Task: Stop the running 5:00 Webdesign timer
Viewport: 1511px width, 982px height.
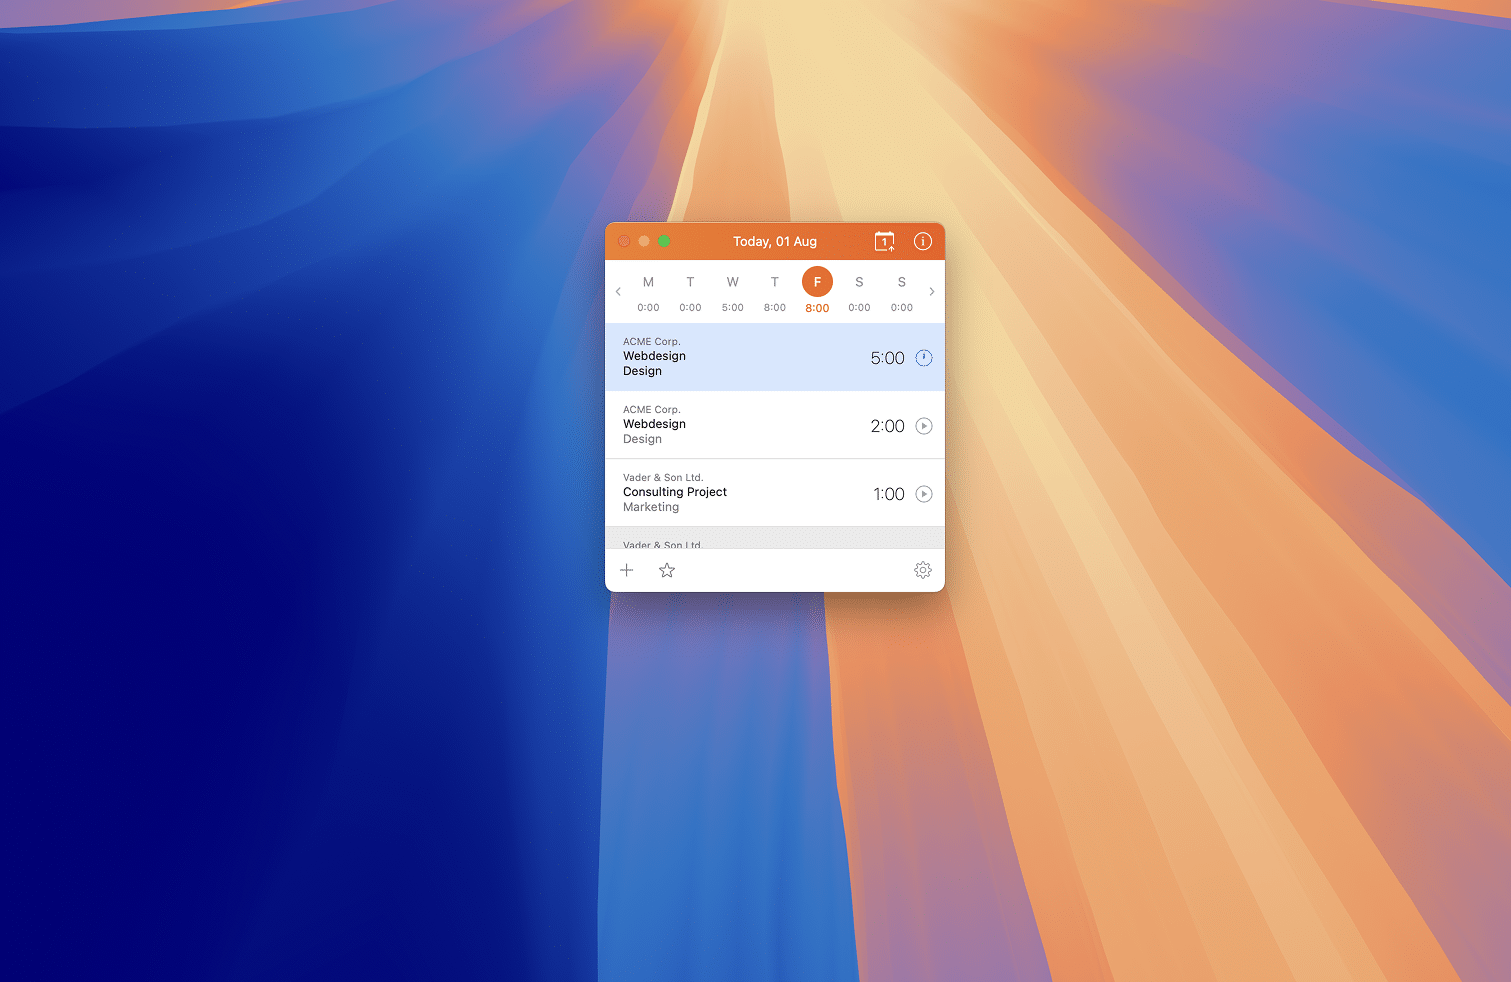Action: pyautogui.click(x=924, y=358)
